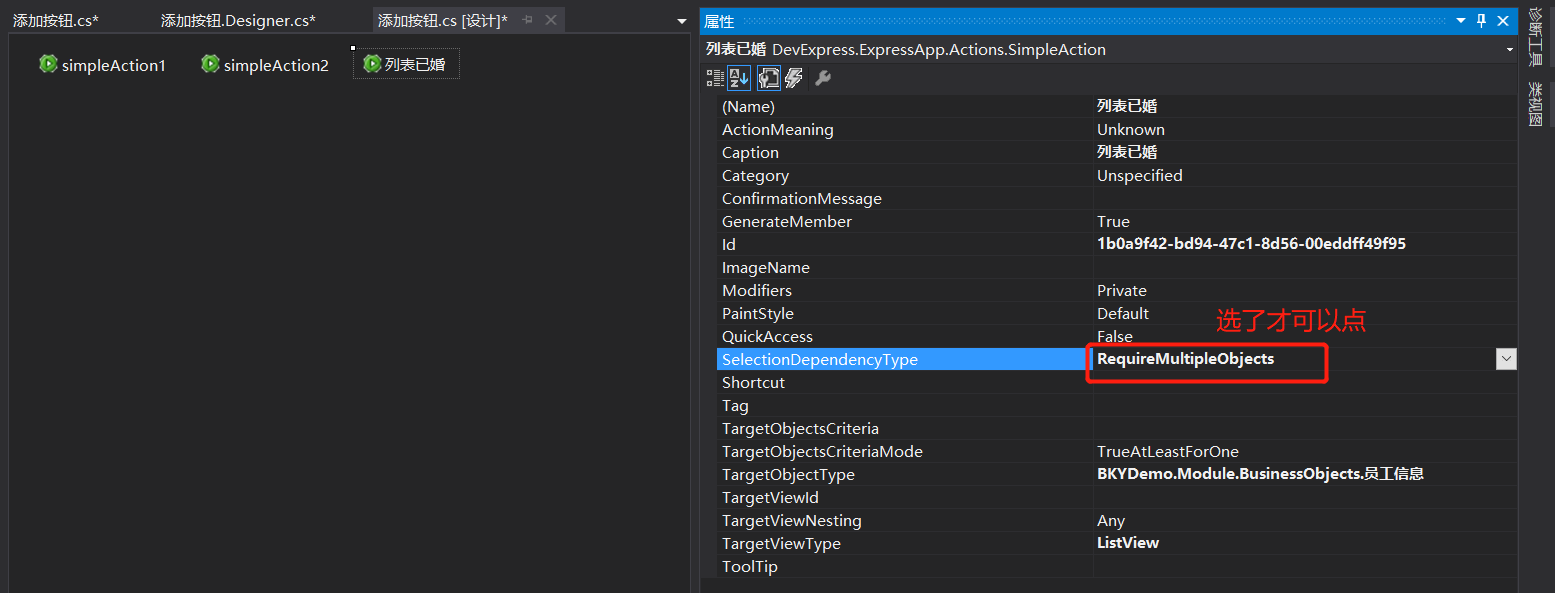Viewport: 1555px width, 593px height.
Task: Close the 添加按钮.cs [设计] tab
Action: [551, 20]
